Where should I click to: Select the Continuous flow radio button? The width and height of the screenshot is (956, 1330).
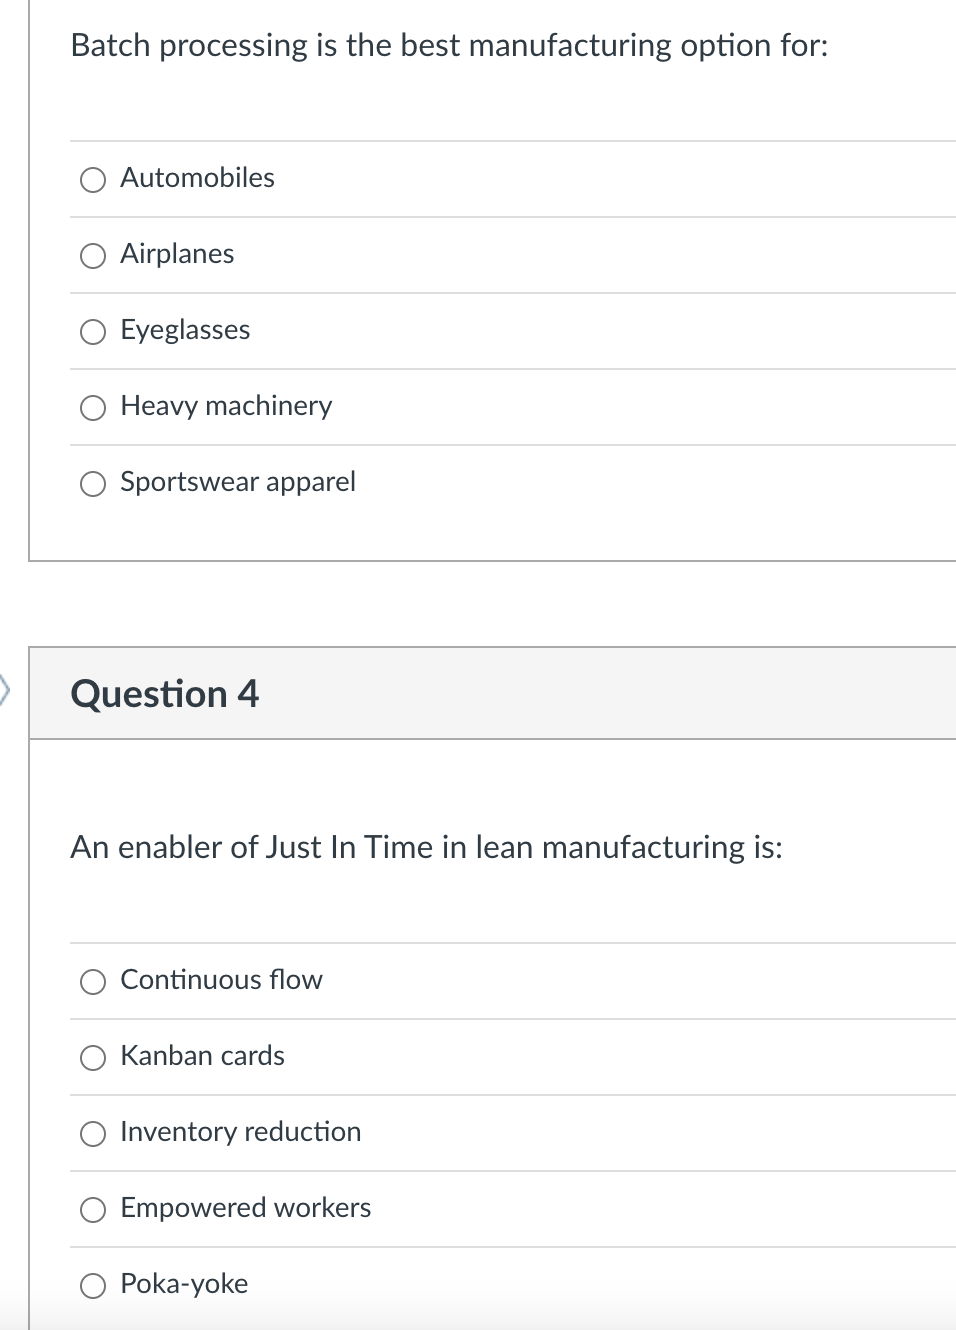(x=93, y=982)
